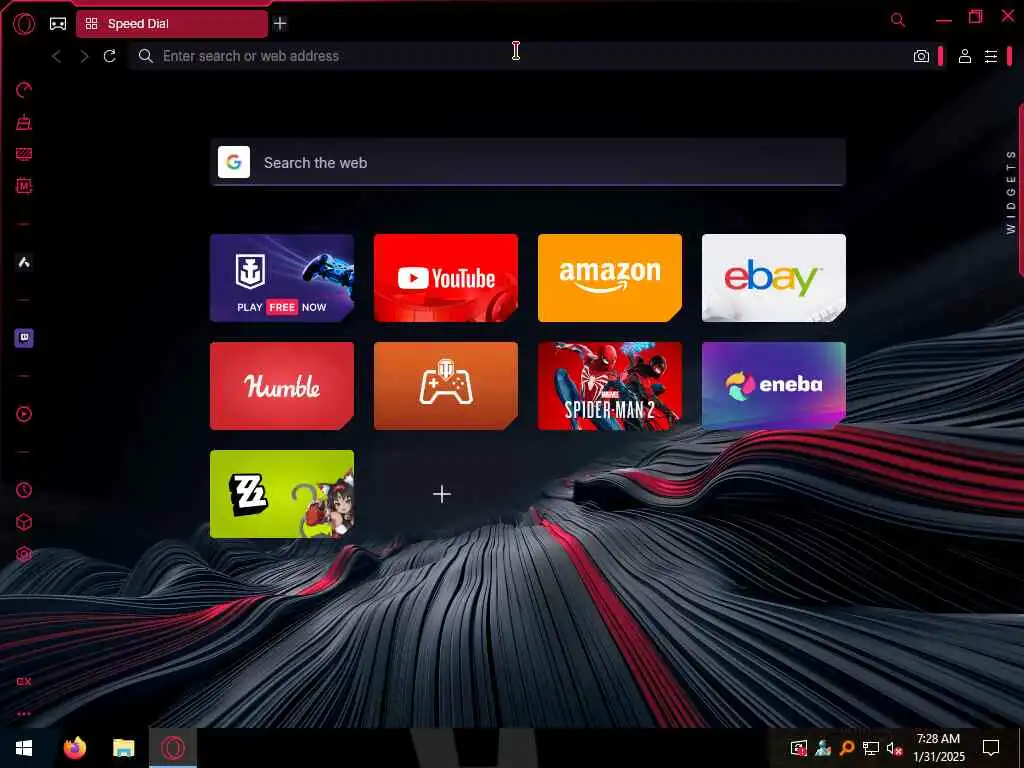
Task: Click the first tray icon with red badge
Action: click(x=798, y=748)
